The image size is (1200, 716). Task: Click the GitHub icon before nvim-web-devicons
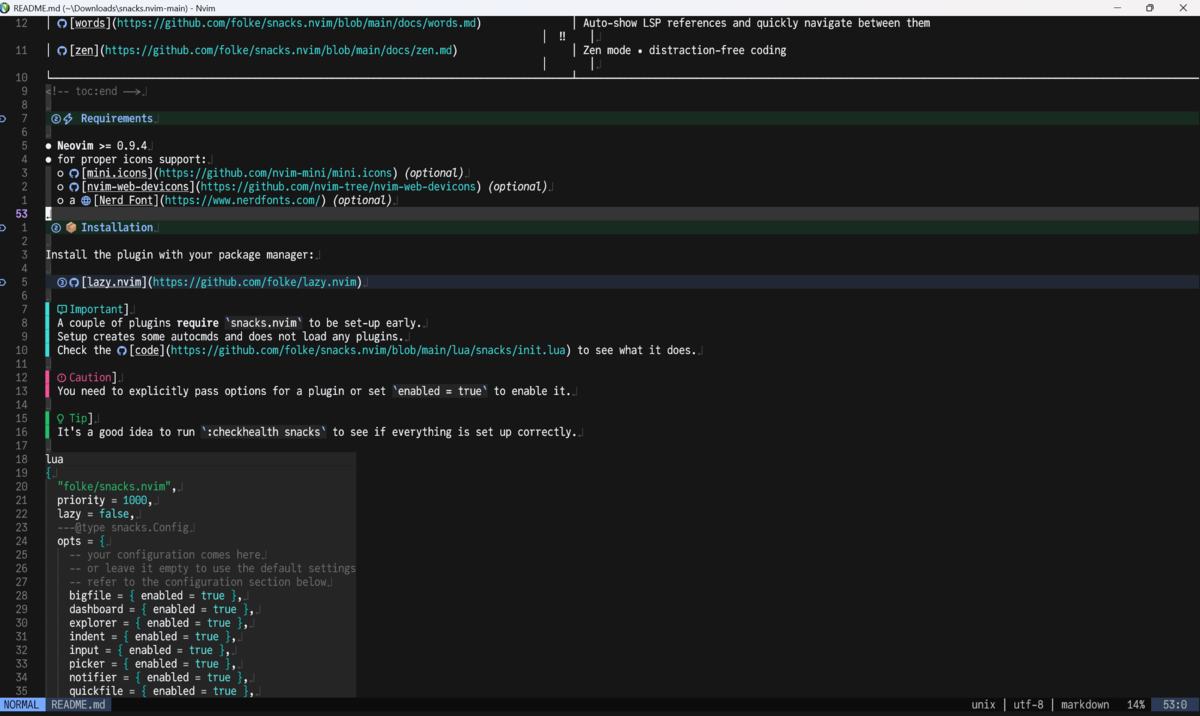point(74,187)
